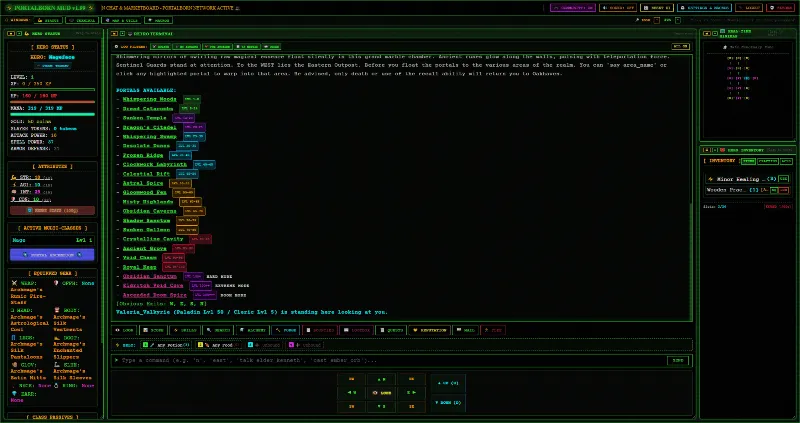Image resolution: width=800 pixels, height=423 pixels.
Task: Toggle the last log filter checkbox
Action: click(x=272, y=46)
